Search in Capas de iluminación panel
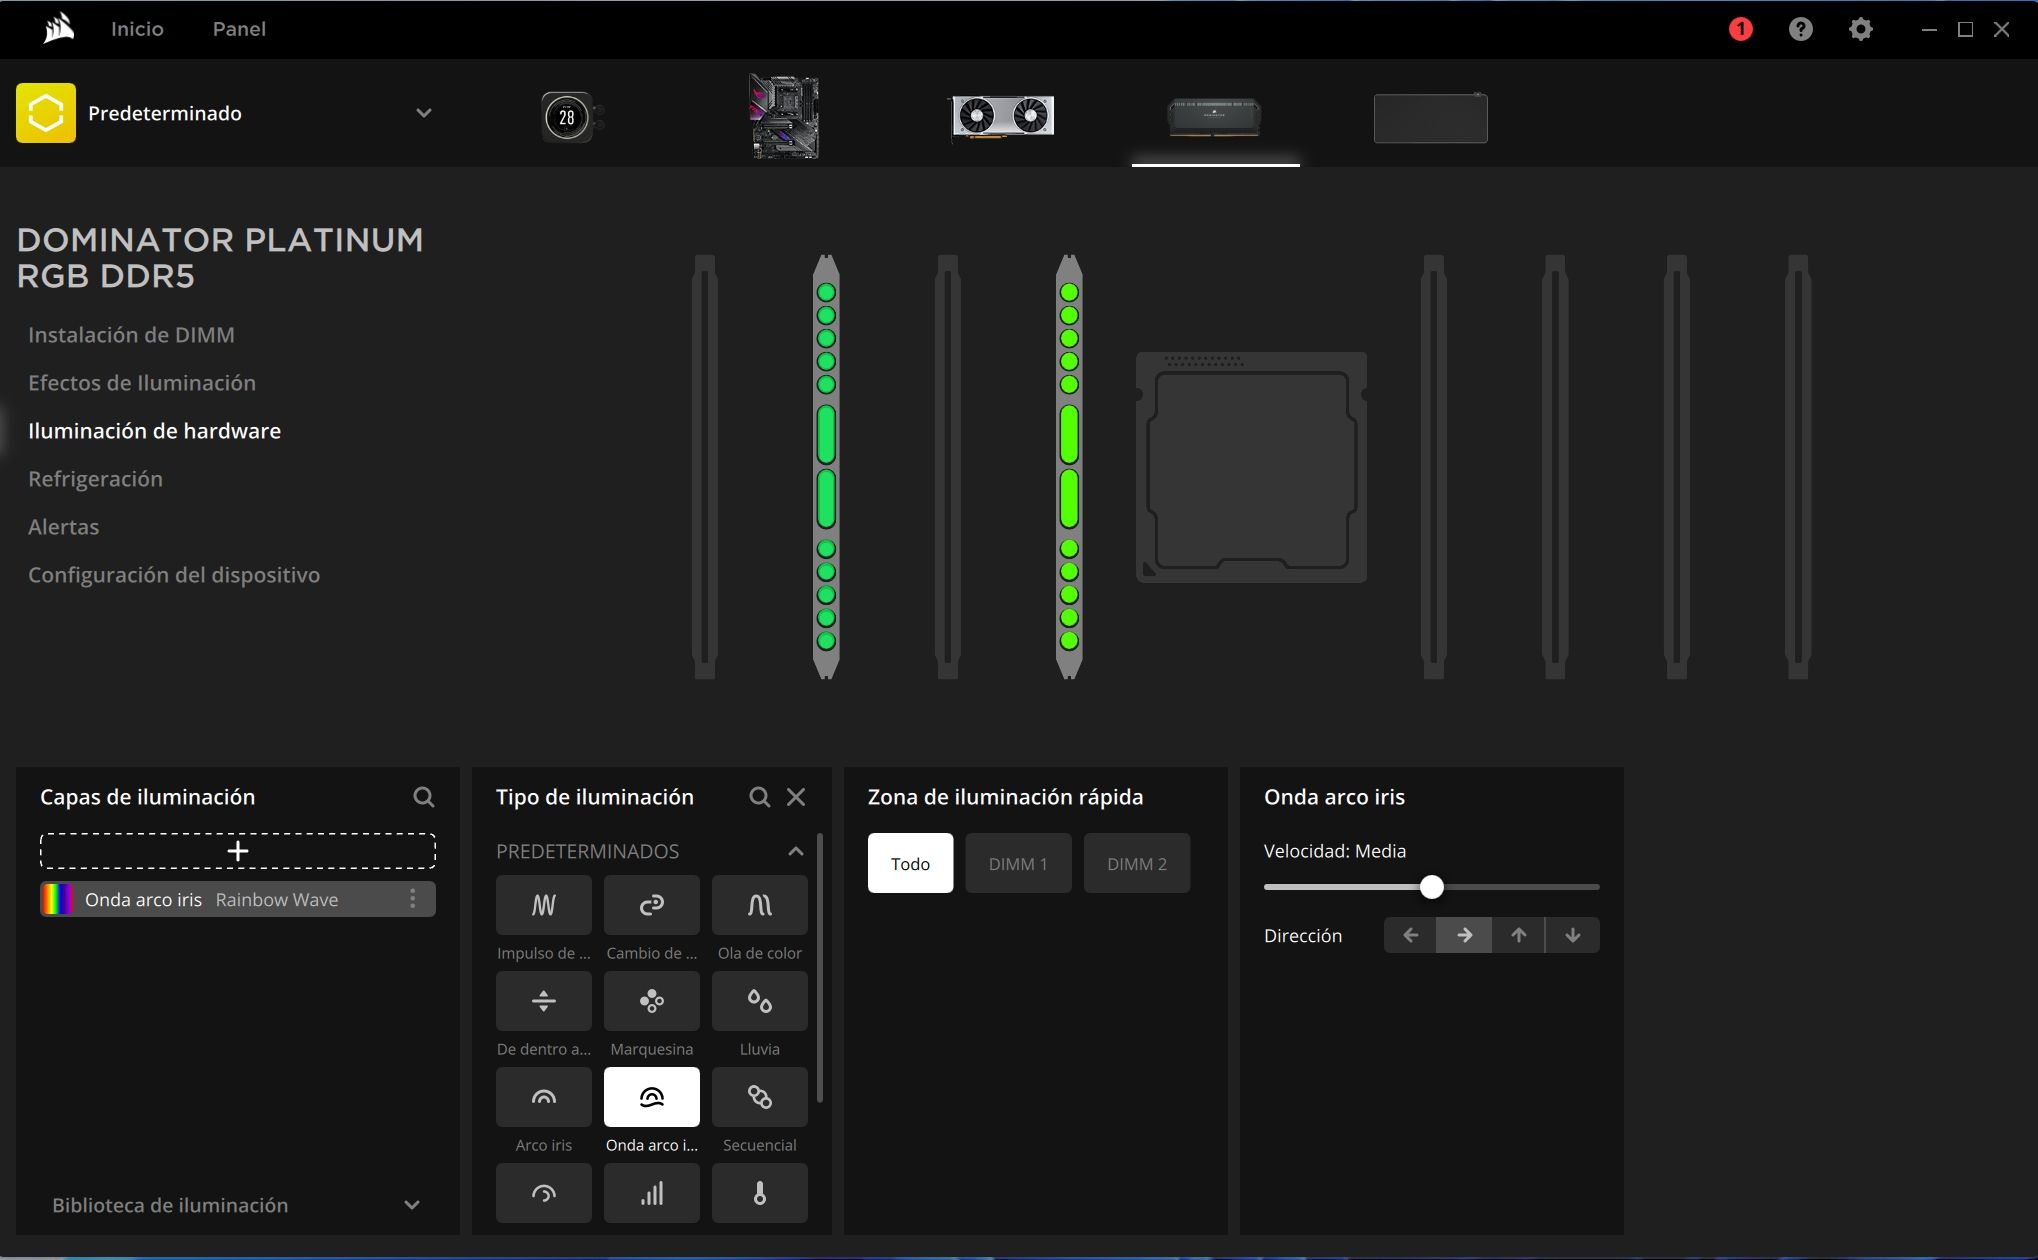The height and width of the screenshot is (1260, 2038). [x=424, y=797]
